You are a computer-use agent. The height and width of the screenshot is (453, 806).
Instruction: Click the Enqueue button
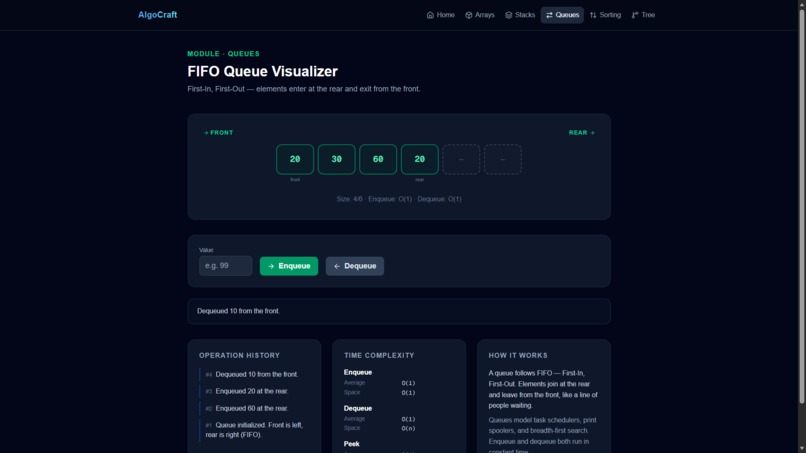pyautogui.click(x=289, y=266)
